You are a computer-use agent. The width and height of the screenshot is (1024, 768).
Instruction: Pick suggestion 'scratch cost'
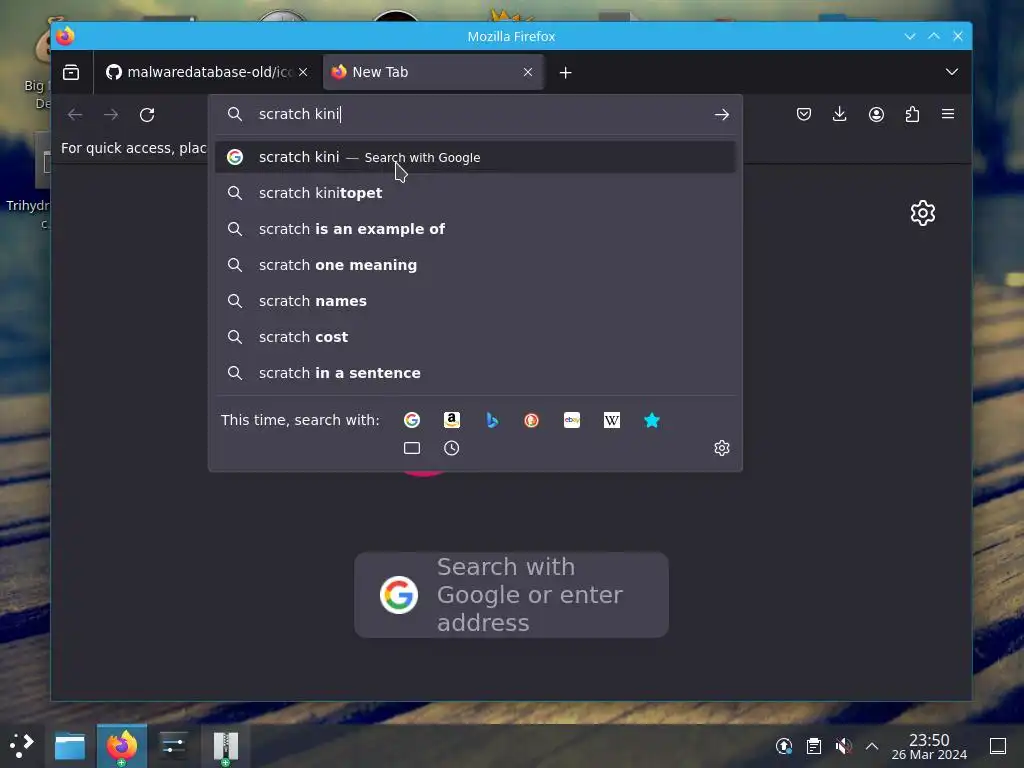[475, 337]
